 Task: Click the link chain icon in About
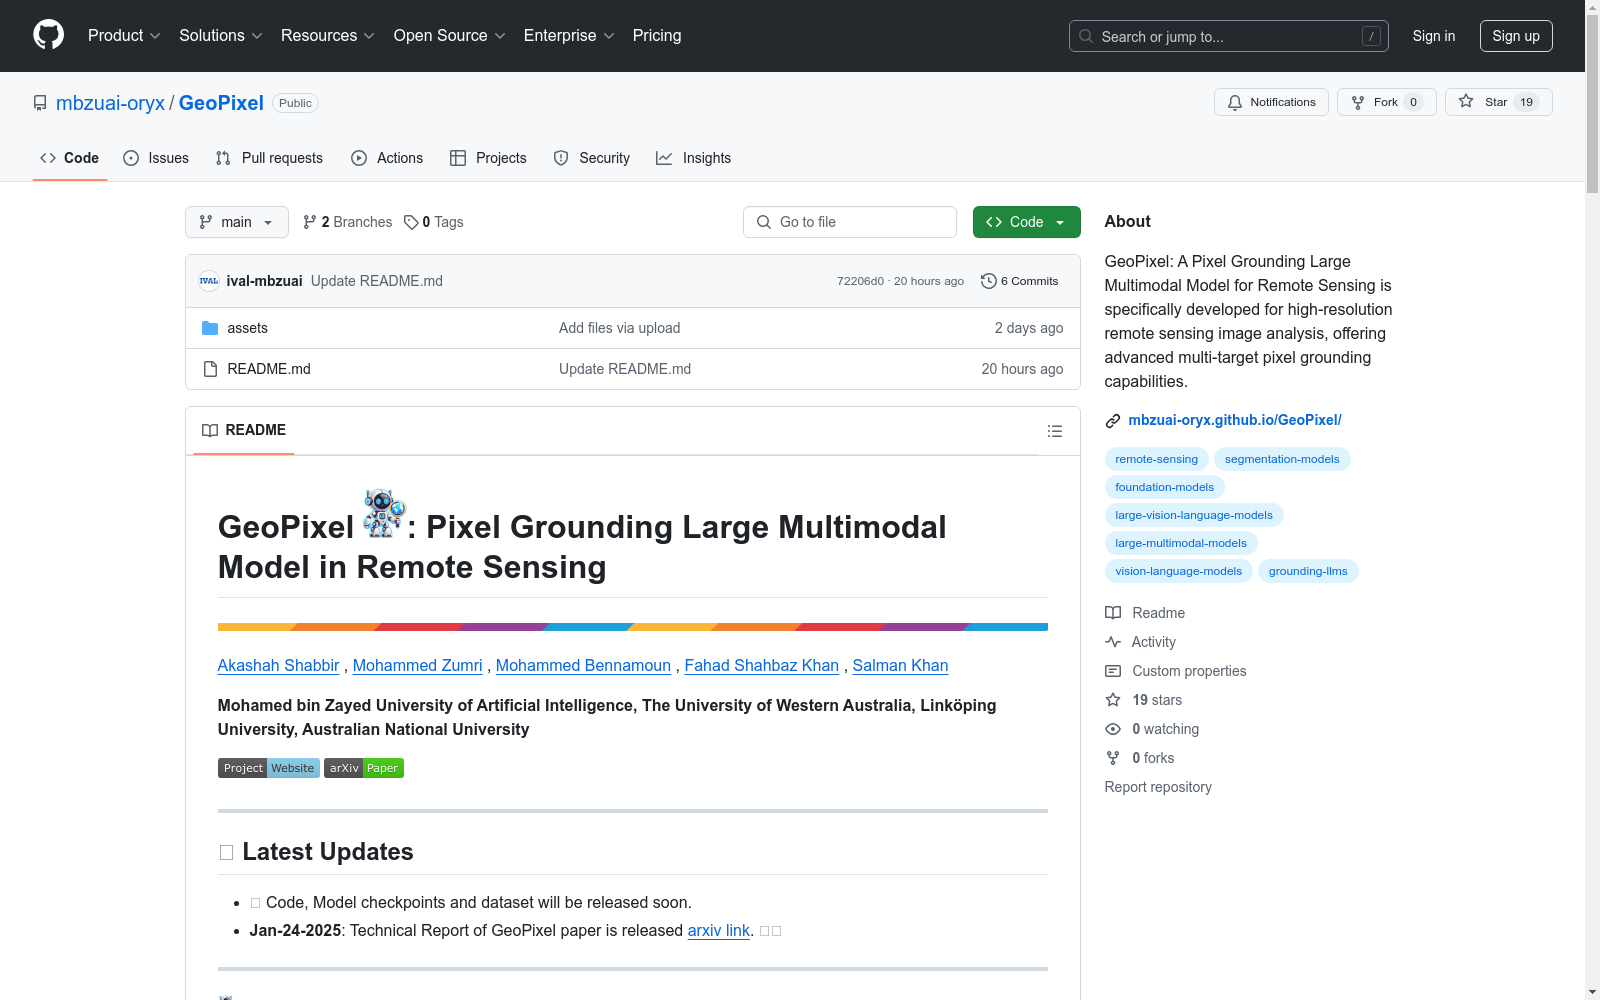pos(1112,421)
